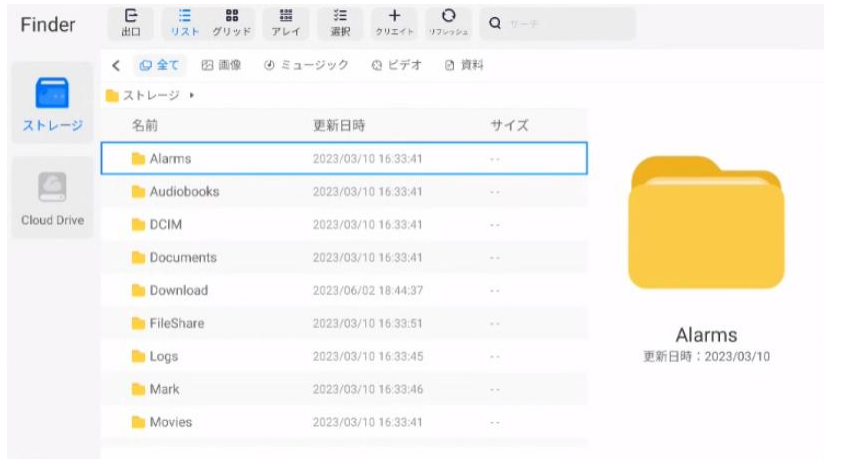Sort by the 更新日時 column header

pyautogui.click(x=339, y=126)
